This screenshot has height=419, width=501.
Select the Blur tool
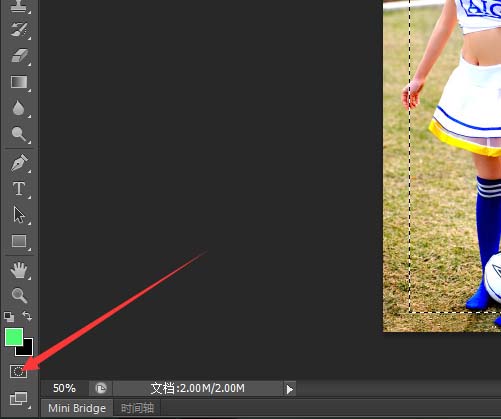[18, 108]
